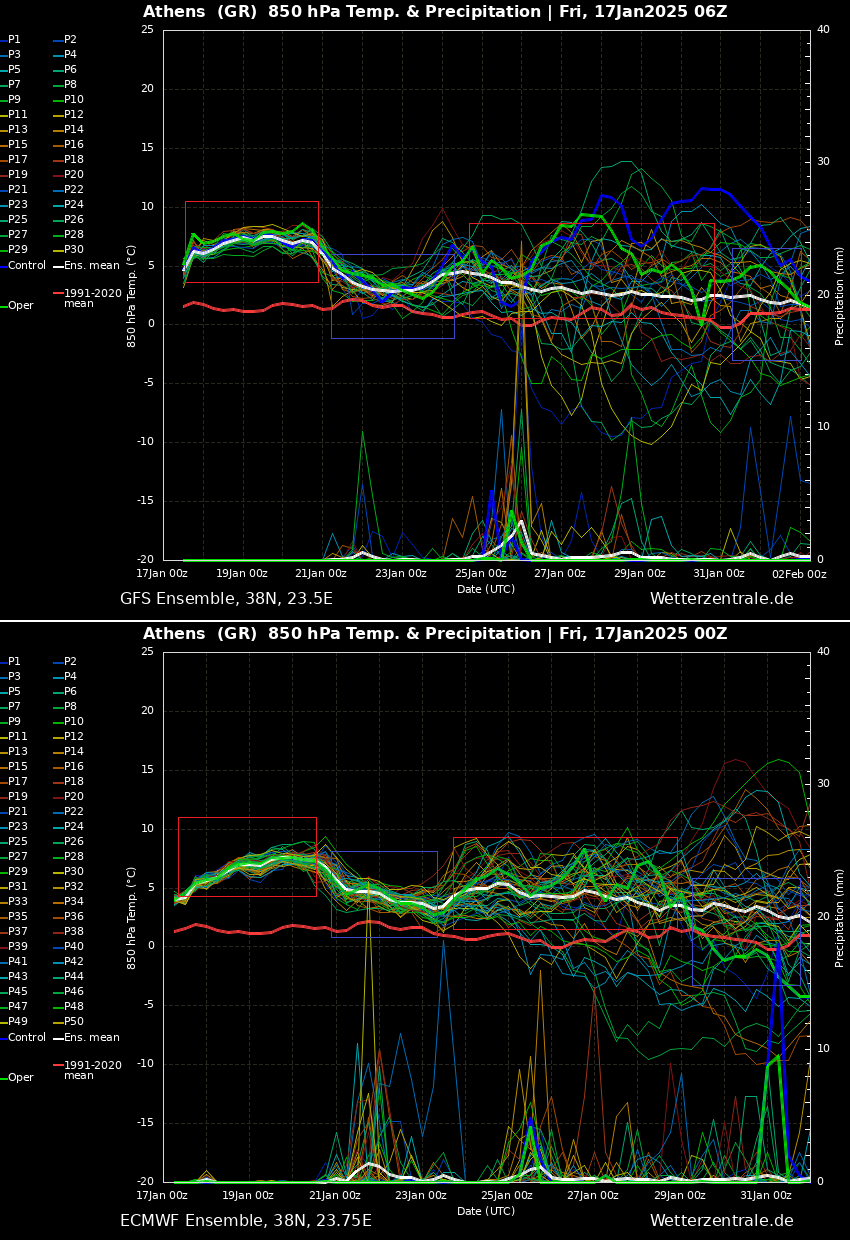This screenshot has height=1240, width=850.
Task: Select legend entry P50
Action: pos(70,1021)
